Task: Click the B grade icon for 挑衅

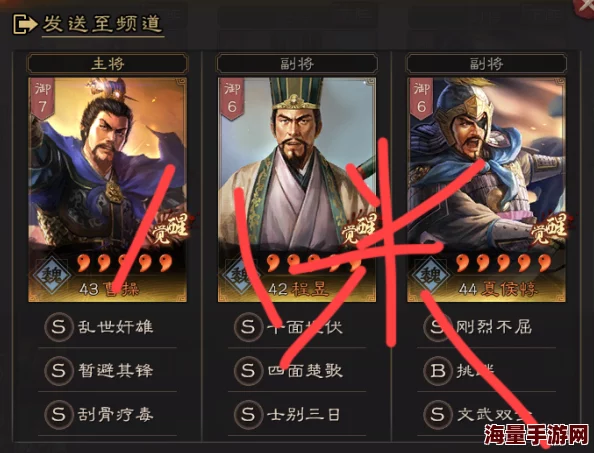Action: [438, 370]
